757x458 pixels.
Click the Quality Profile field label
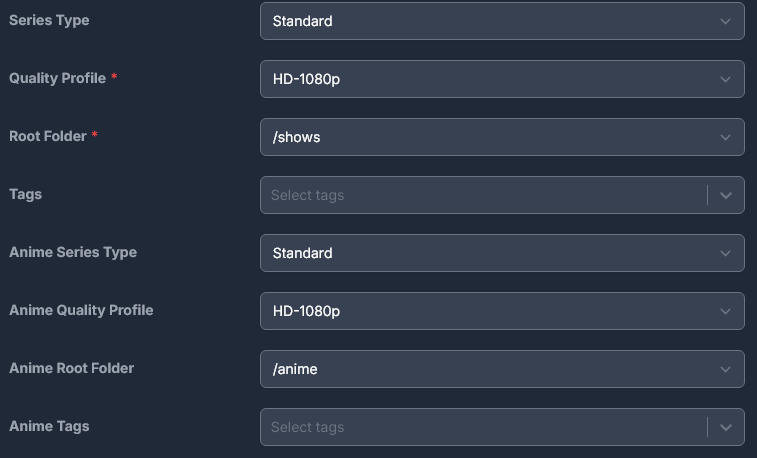(57, 78)
